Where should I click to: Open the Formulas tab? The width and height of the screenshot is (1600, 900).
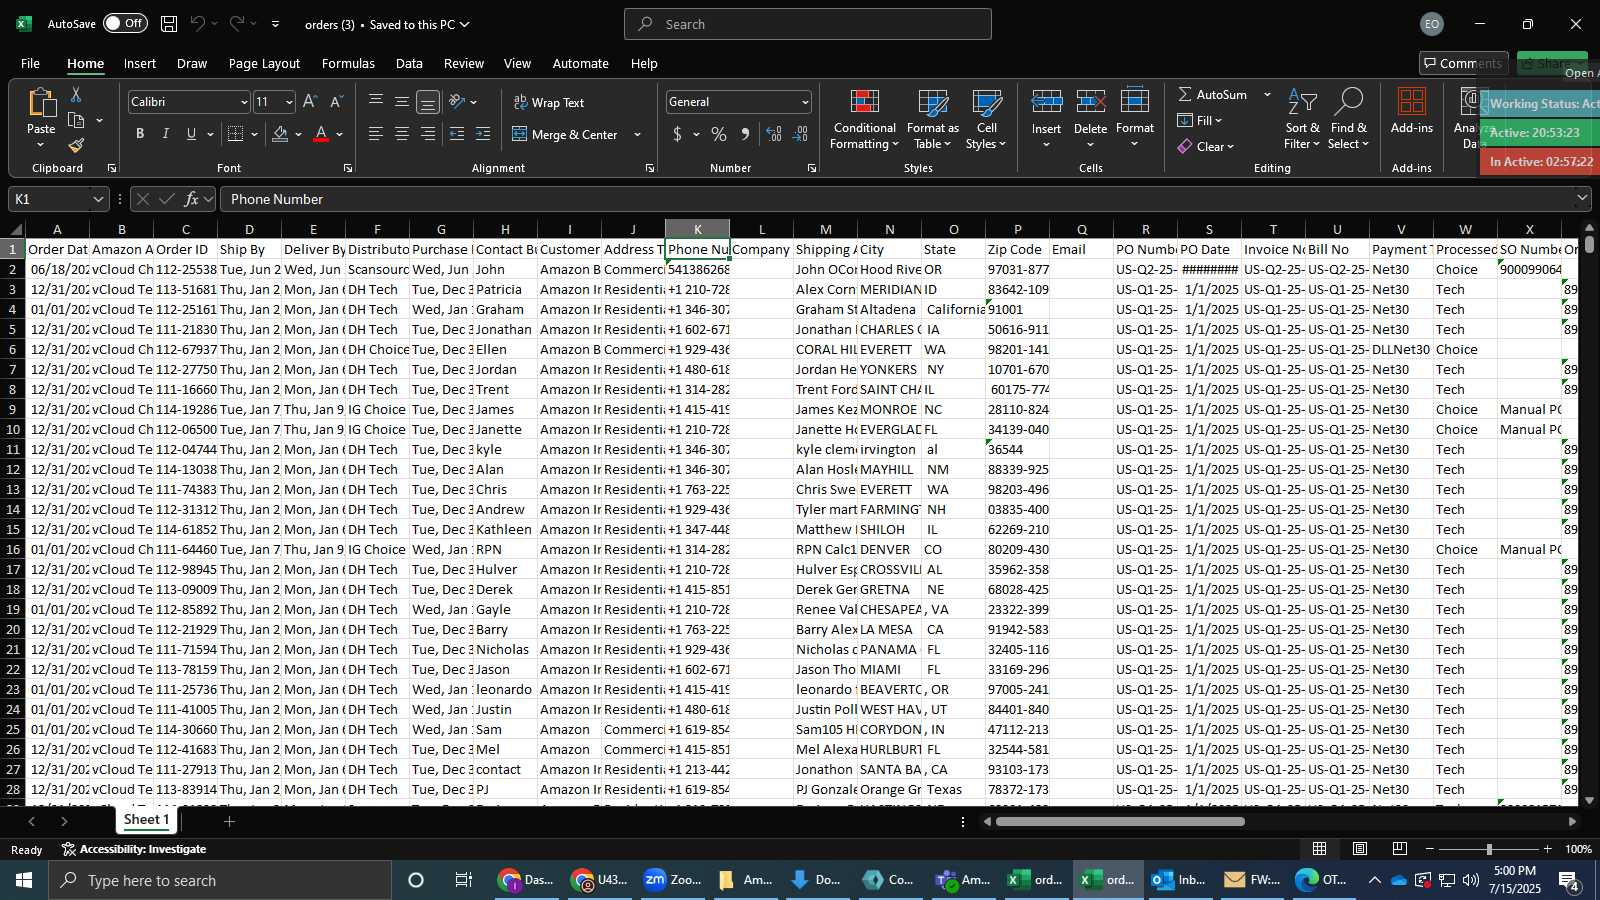348,63
